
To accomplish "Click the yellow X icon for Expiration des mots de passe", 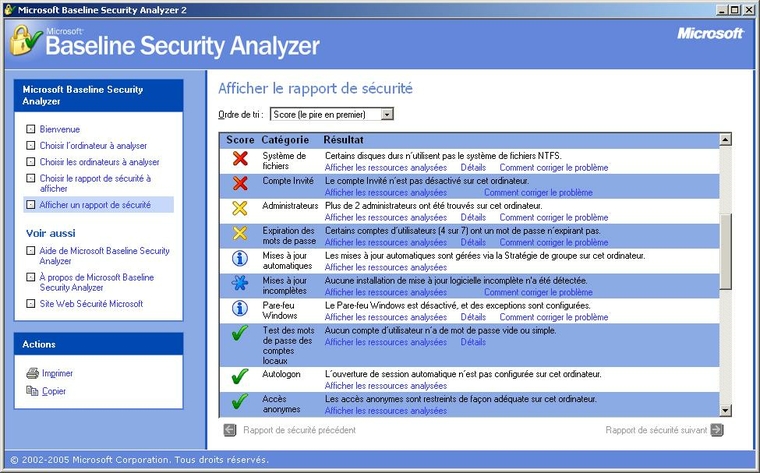I will pyautogui.click(x=240, y=233).
